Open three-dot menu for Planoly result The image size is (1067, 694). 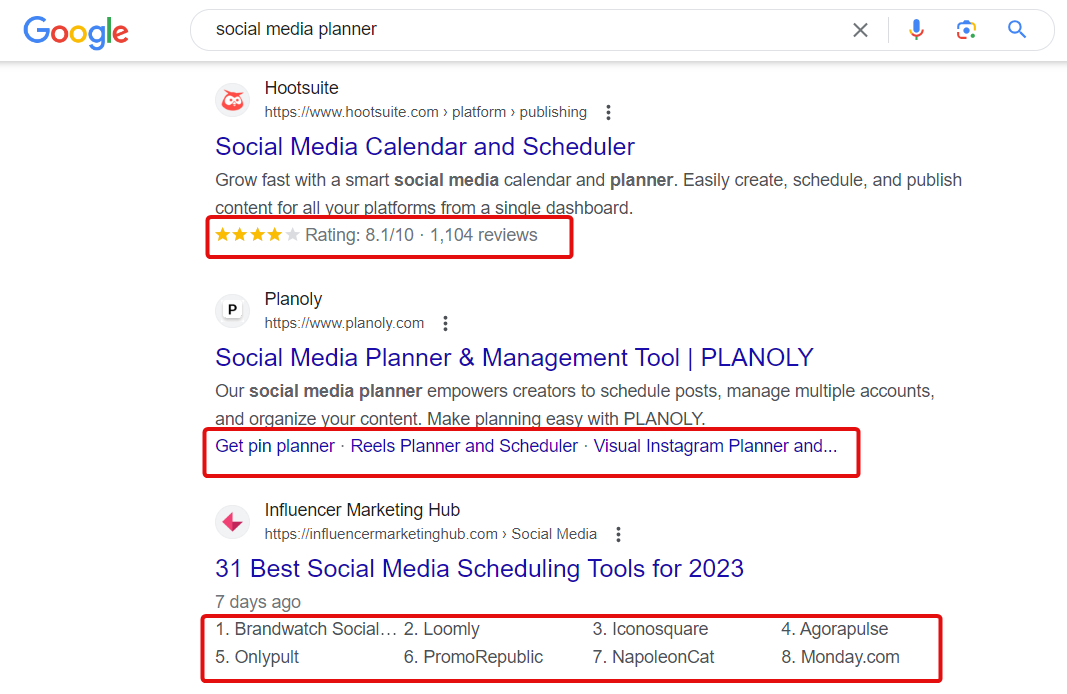pos(445,323)
